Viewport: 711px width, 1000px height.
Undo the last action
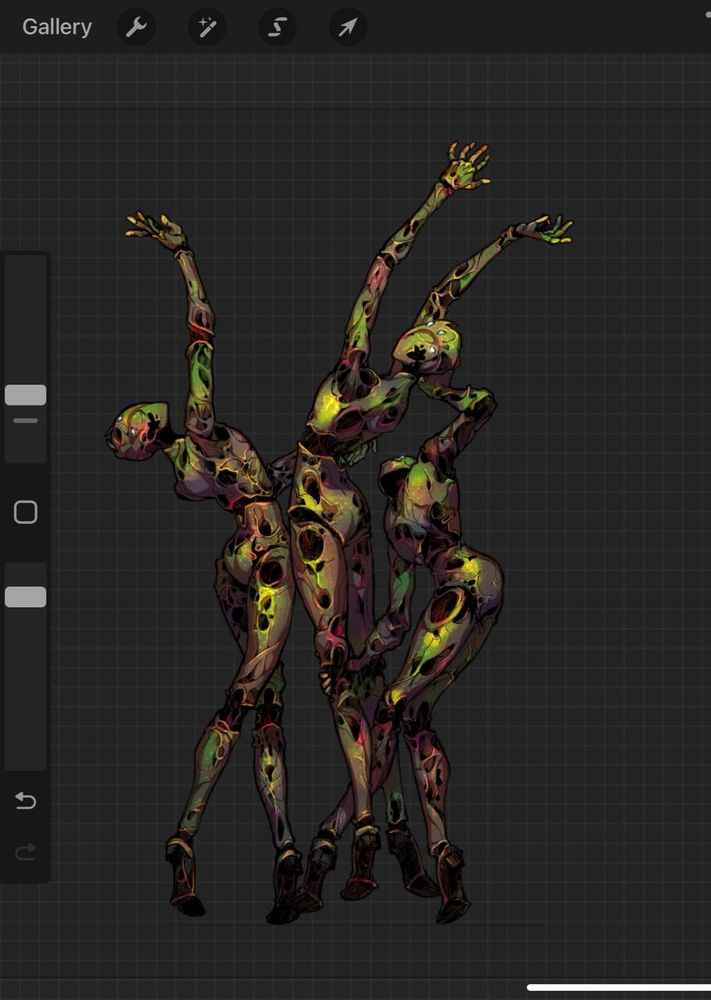click(x=26, y=800)
